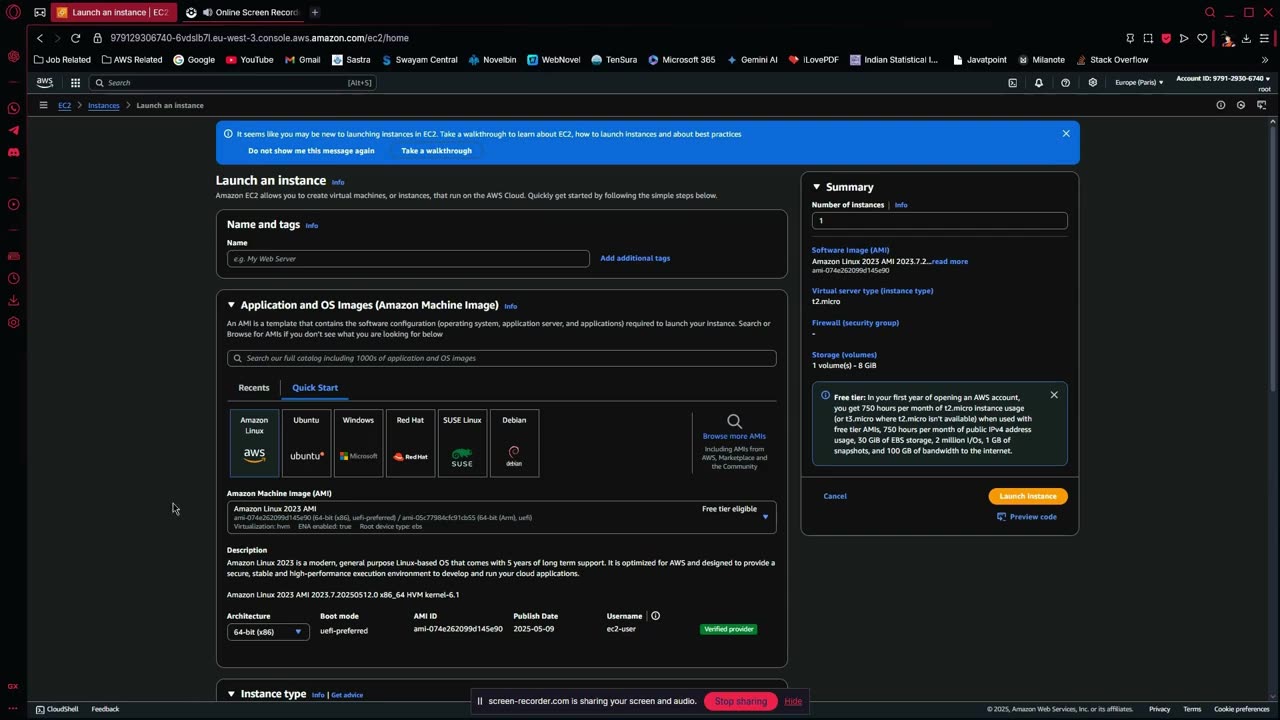The image size is (1280, 720).
Task: Open the Stack Overflow bookmark
Action: tap(1111, 60)
